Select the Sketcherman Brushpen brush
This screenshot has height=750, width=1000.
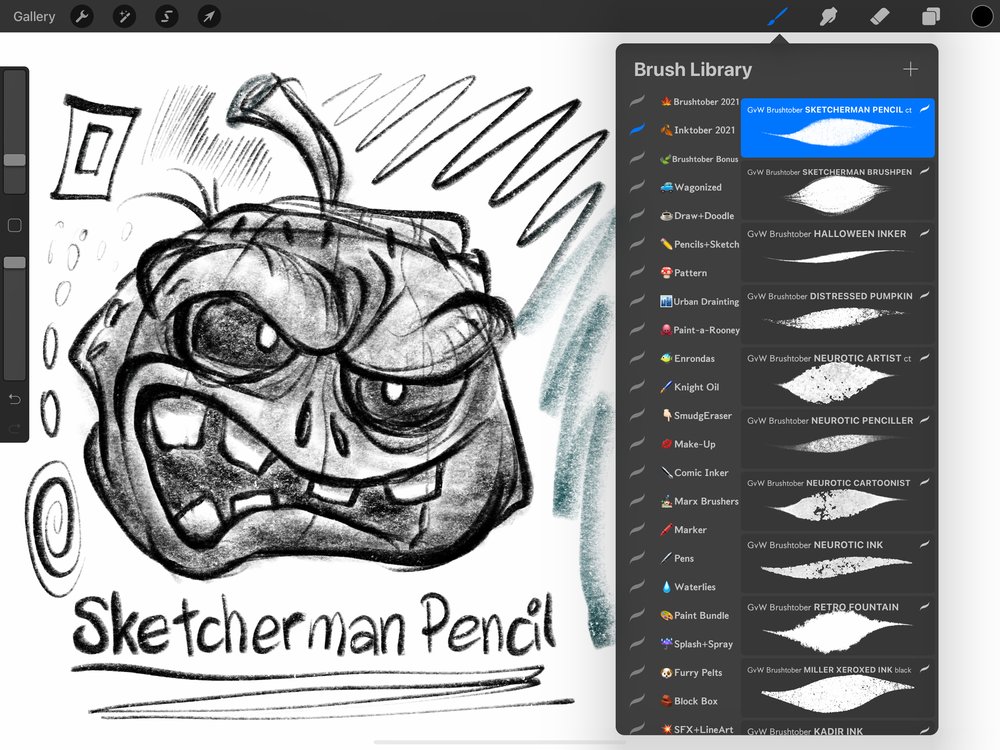[x=838, y=190]
